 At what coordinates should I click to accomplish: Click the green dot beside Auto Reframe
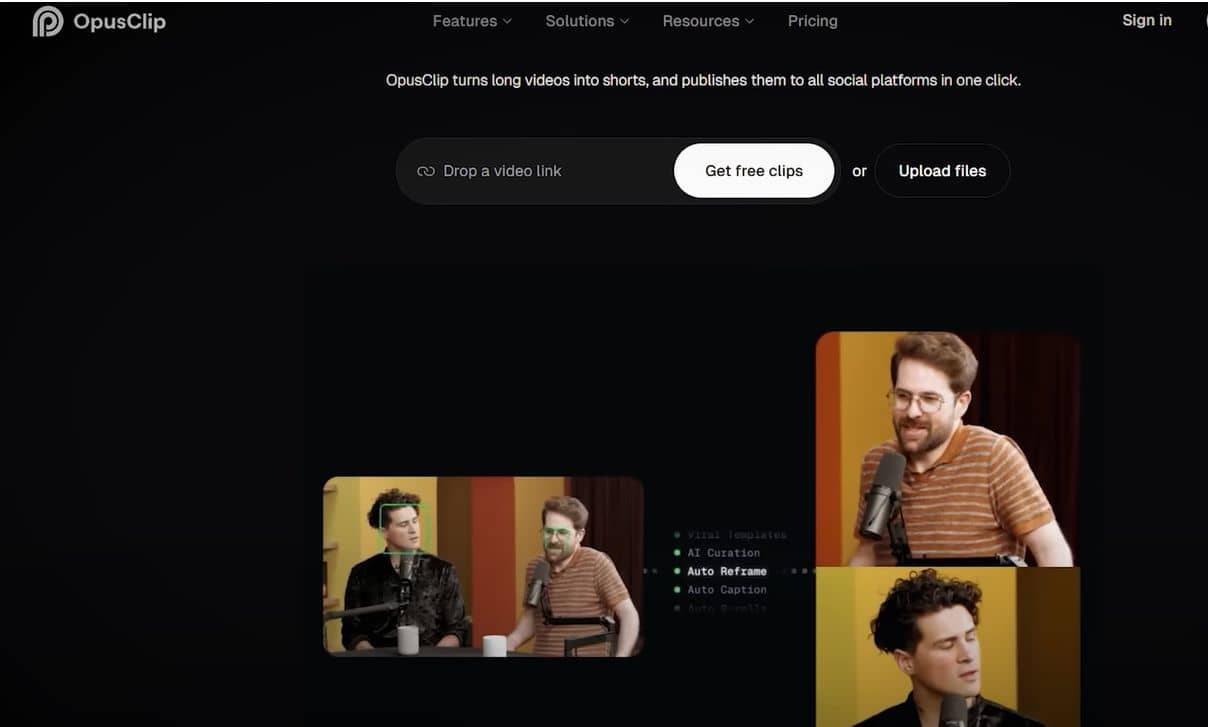click(x=677, y=571)
